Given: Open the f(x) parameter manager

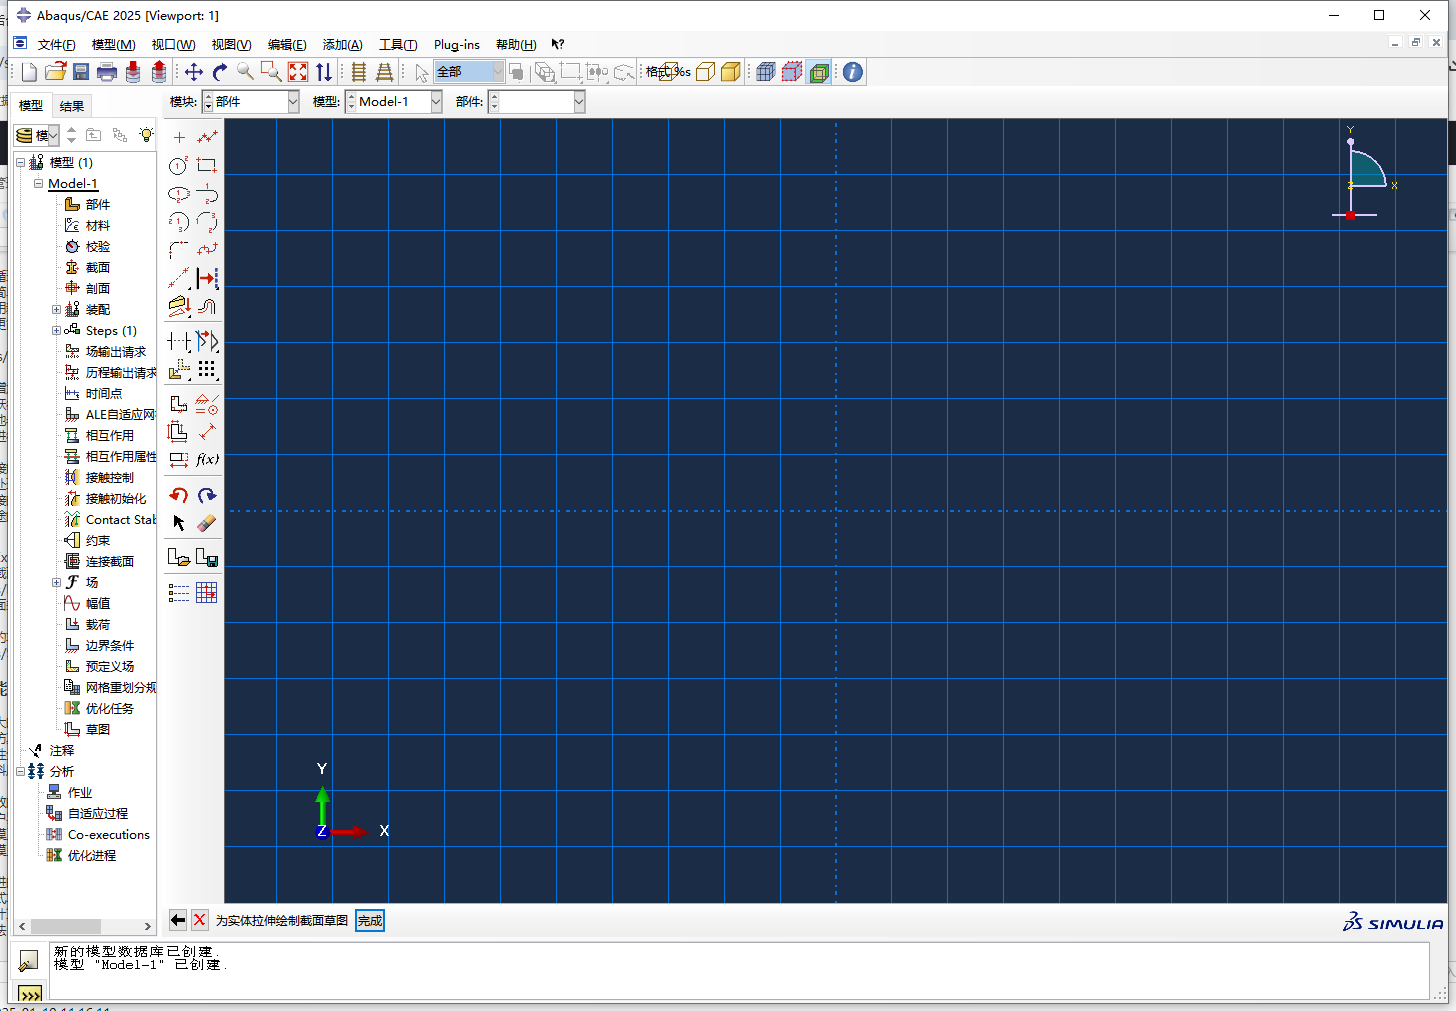Looking at the screenshot, I should [207, 459].
